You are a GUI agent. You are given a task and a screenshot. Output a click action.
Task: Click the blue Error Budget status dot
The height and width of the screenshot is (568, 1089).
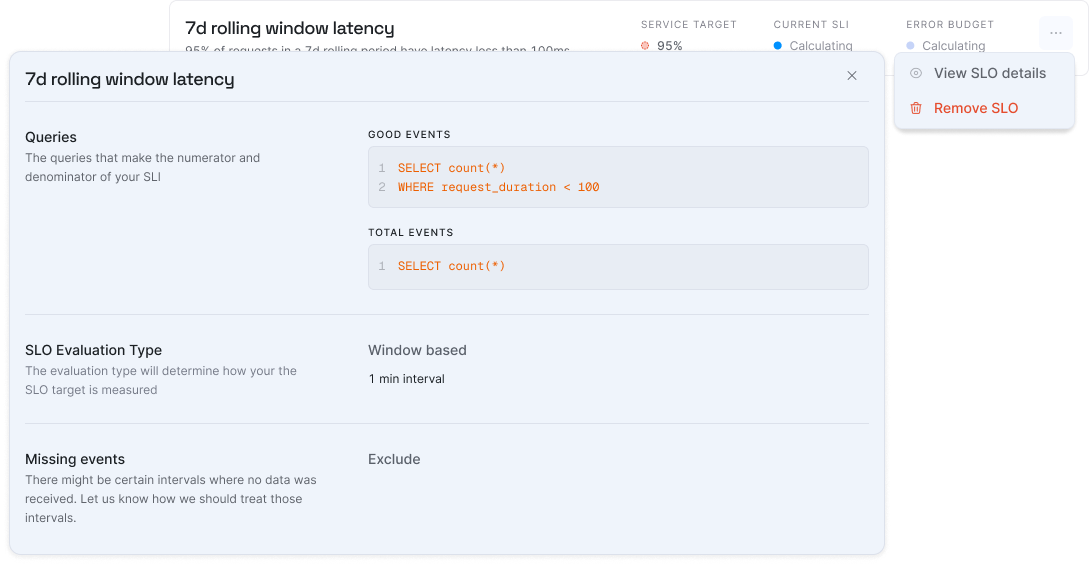tap(910, 45)
